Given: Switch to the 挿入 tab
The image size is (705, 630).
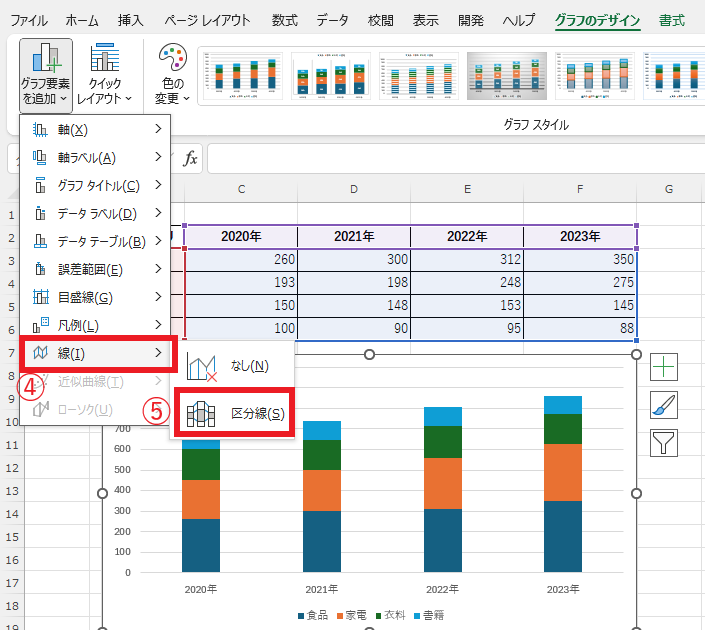Looking at the screenshot, I should pos(130,20).
